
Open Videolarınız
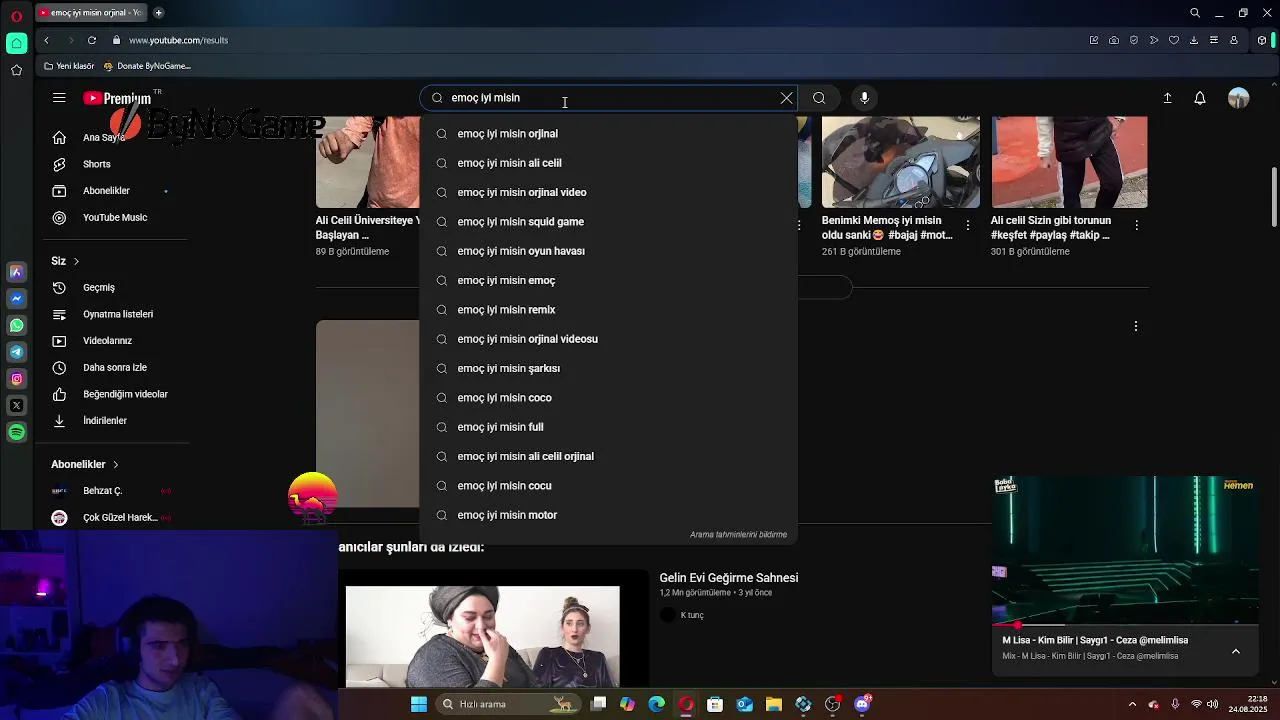pos(107,341)
